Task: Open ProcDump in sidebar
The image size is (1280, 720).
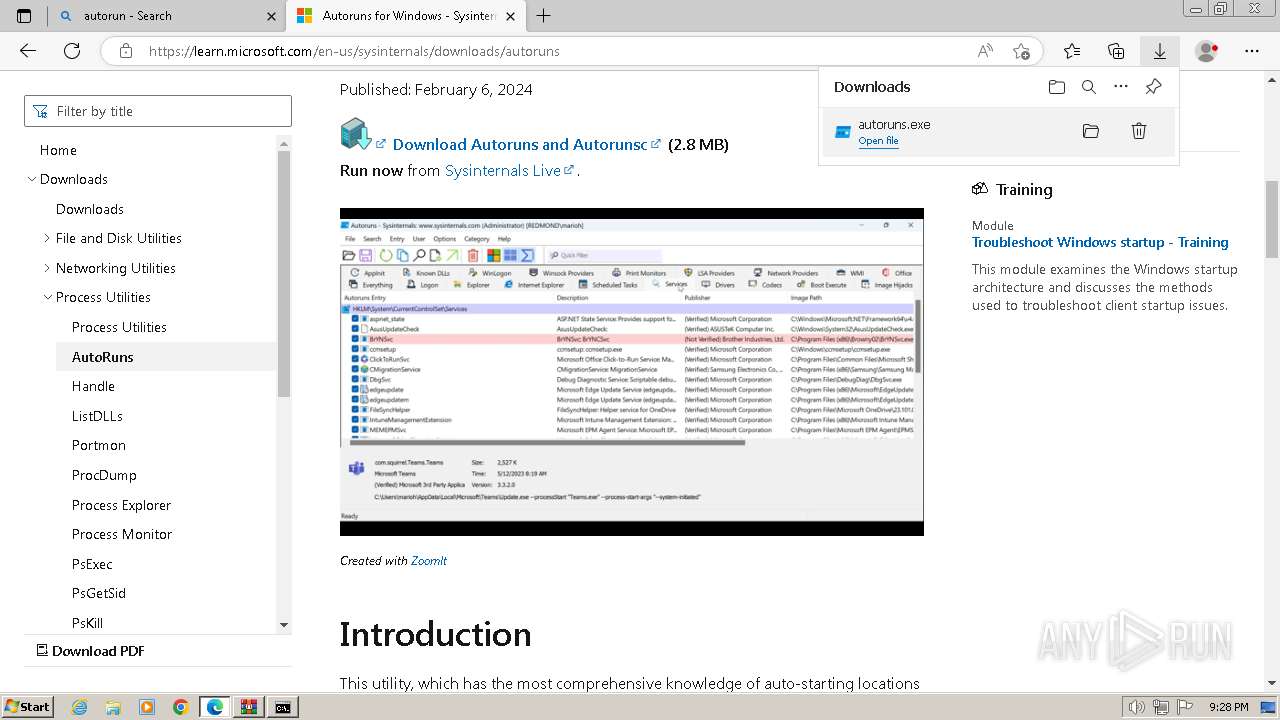Action: click(x=104, y=475)
